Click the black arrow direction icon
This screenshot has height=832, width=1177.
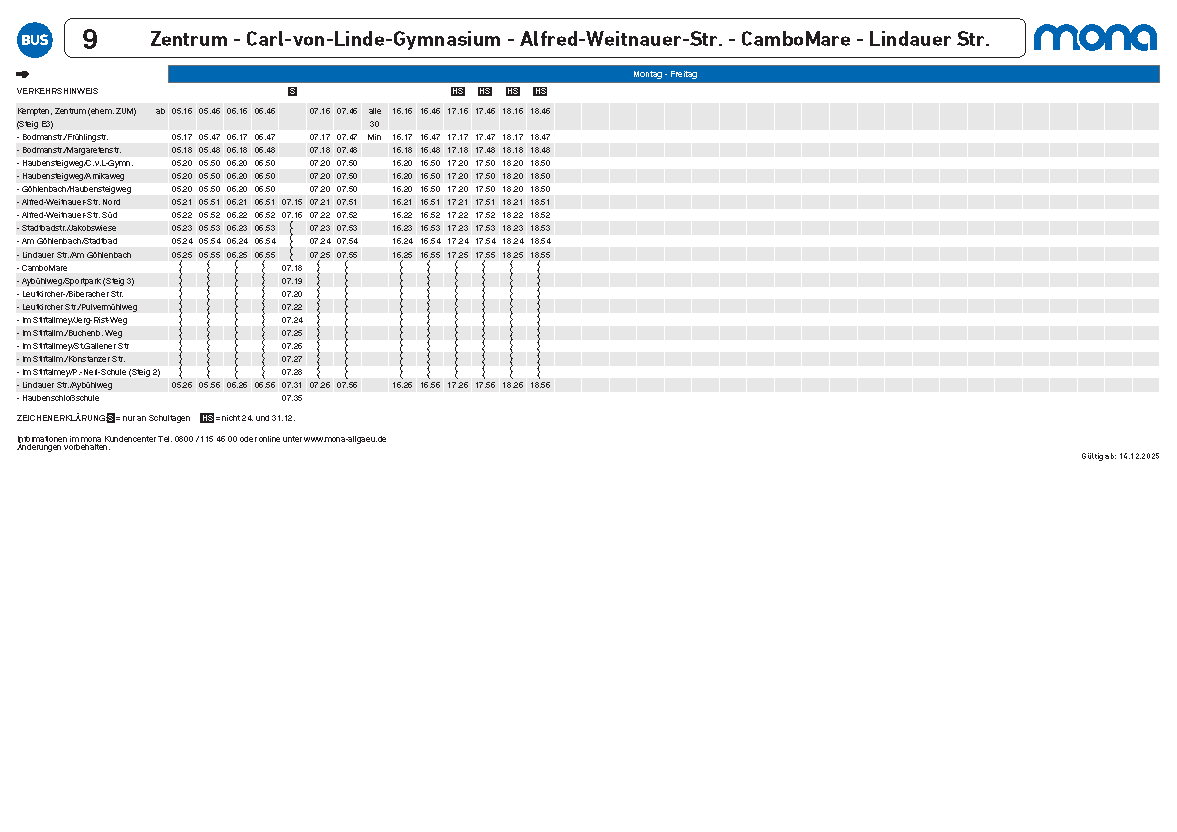coord(21,73)
